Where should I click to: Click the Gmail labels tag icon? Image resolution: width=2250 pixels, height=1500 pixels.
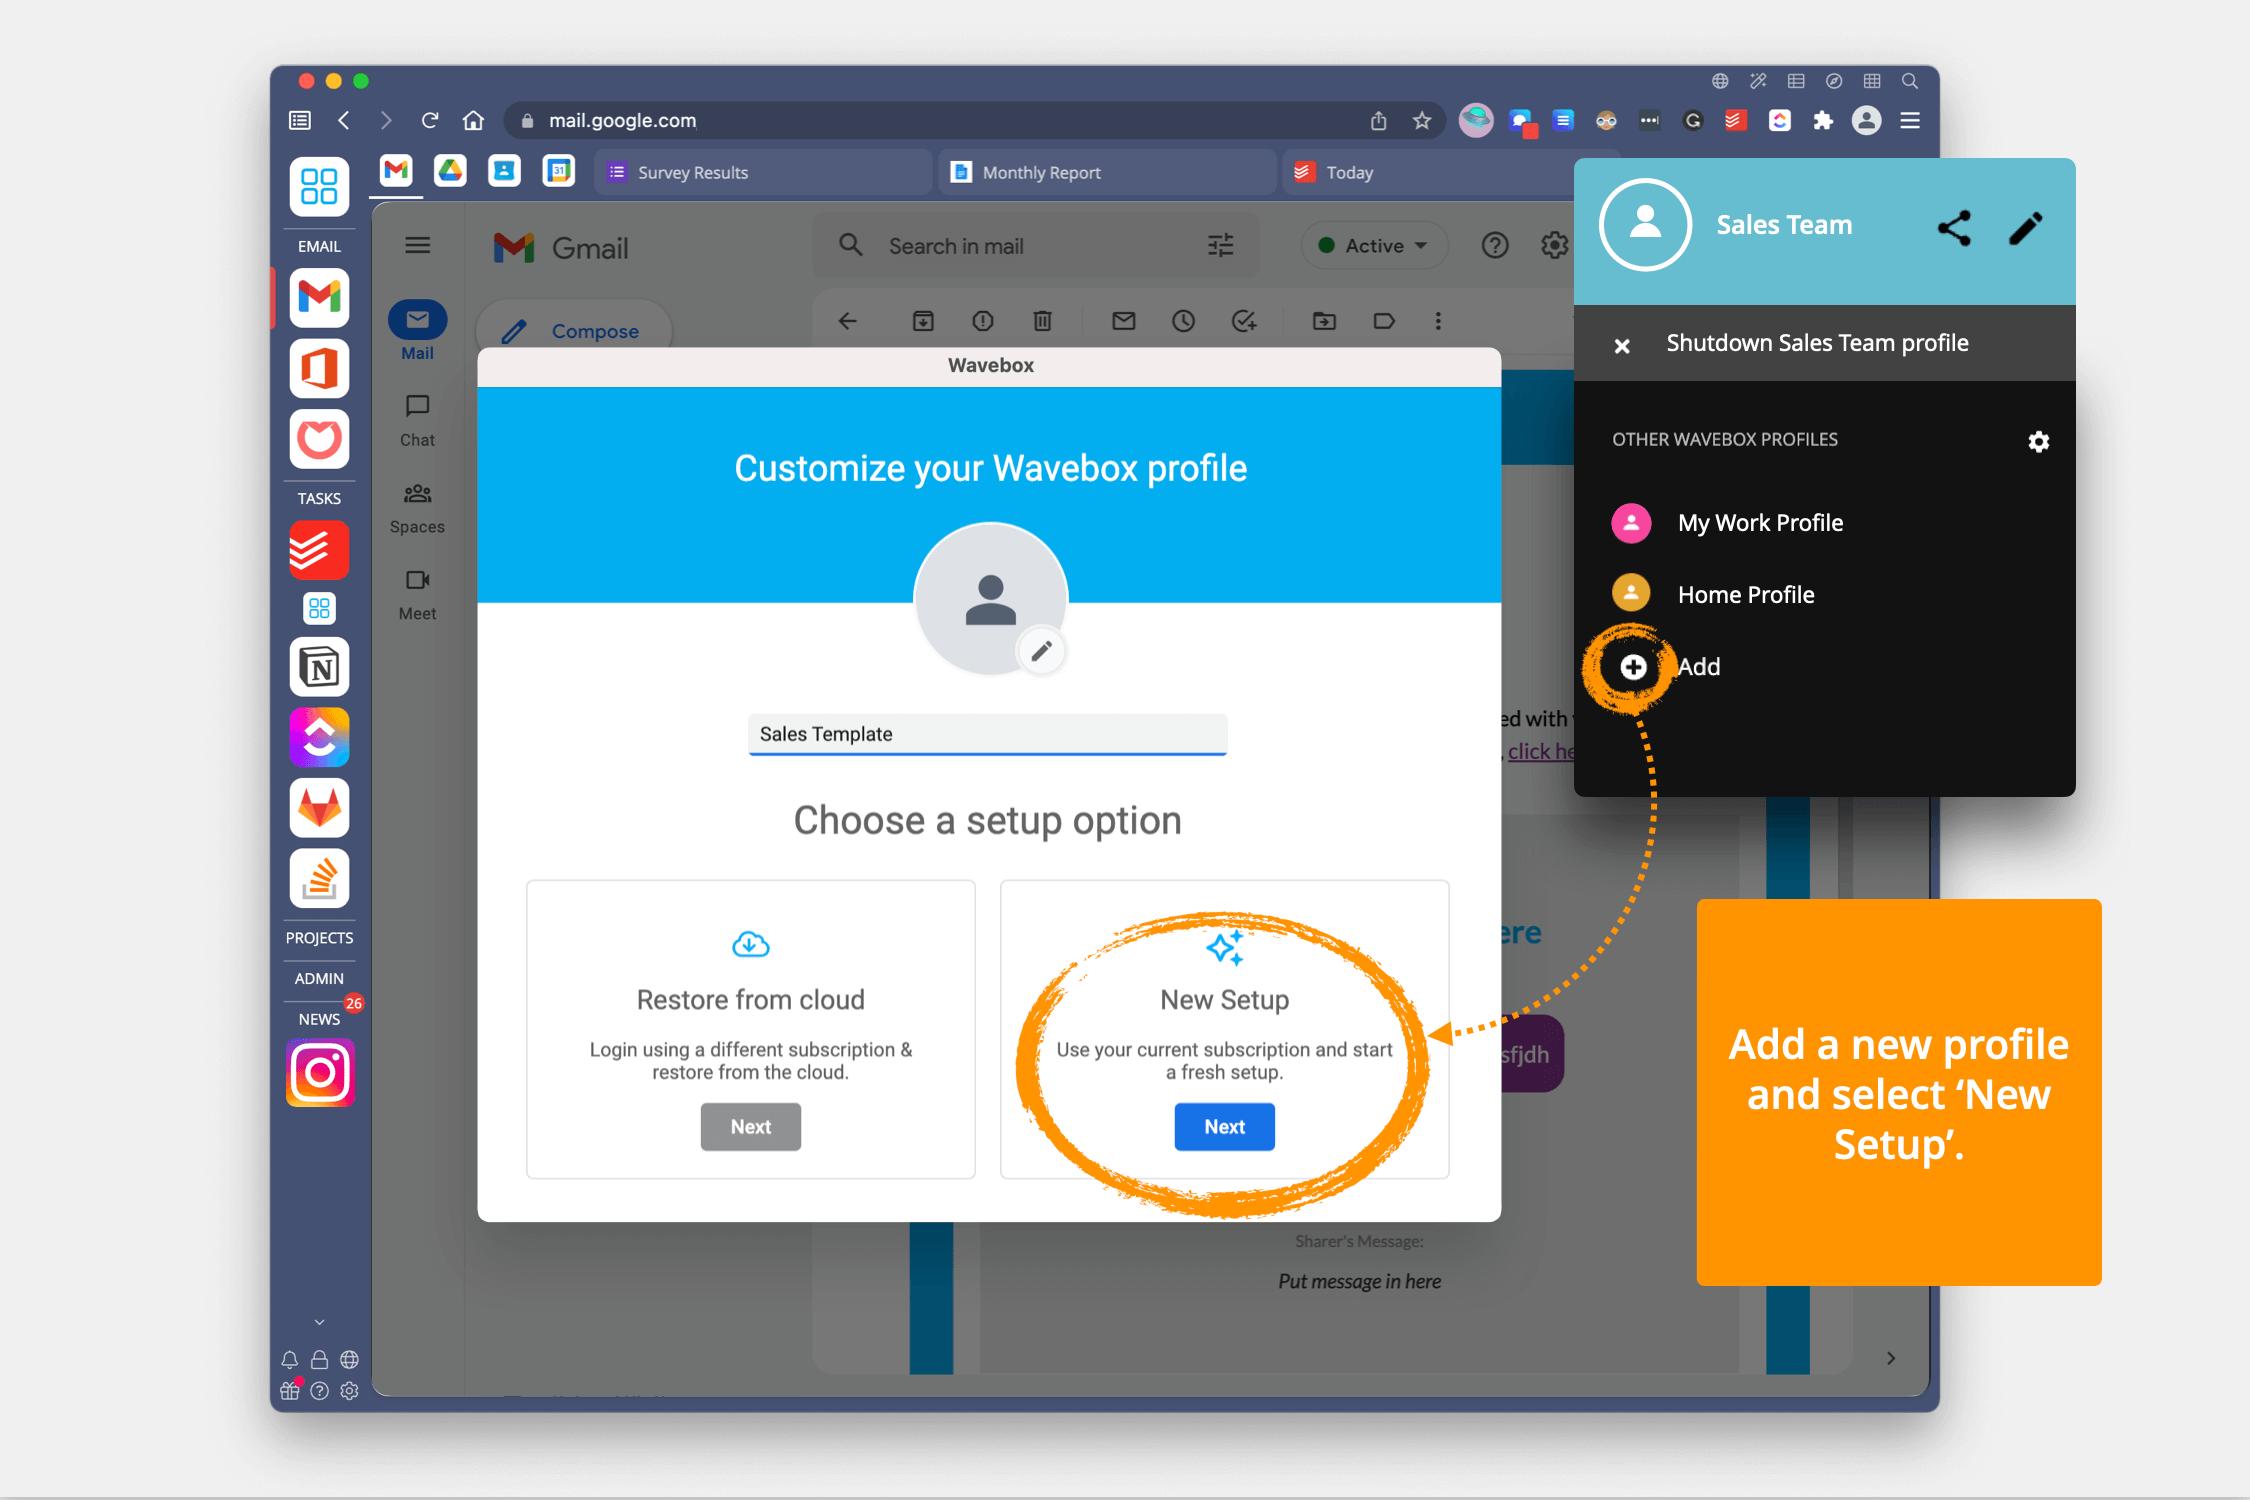click(1384, 321)
